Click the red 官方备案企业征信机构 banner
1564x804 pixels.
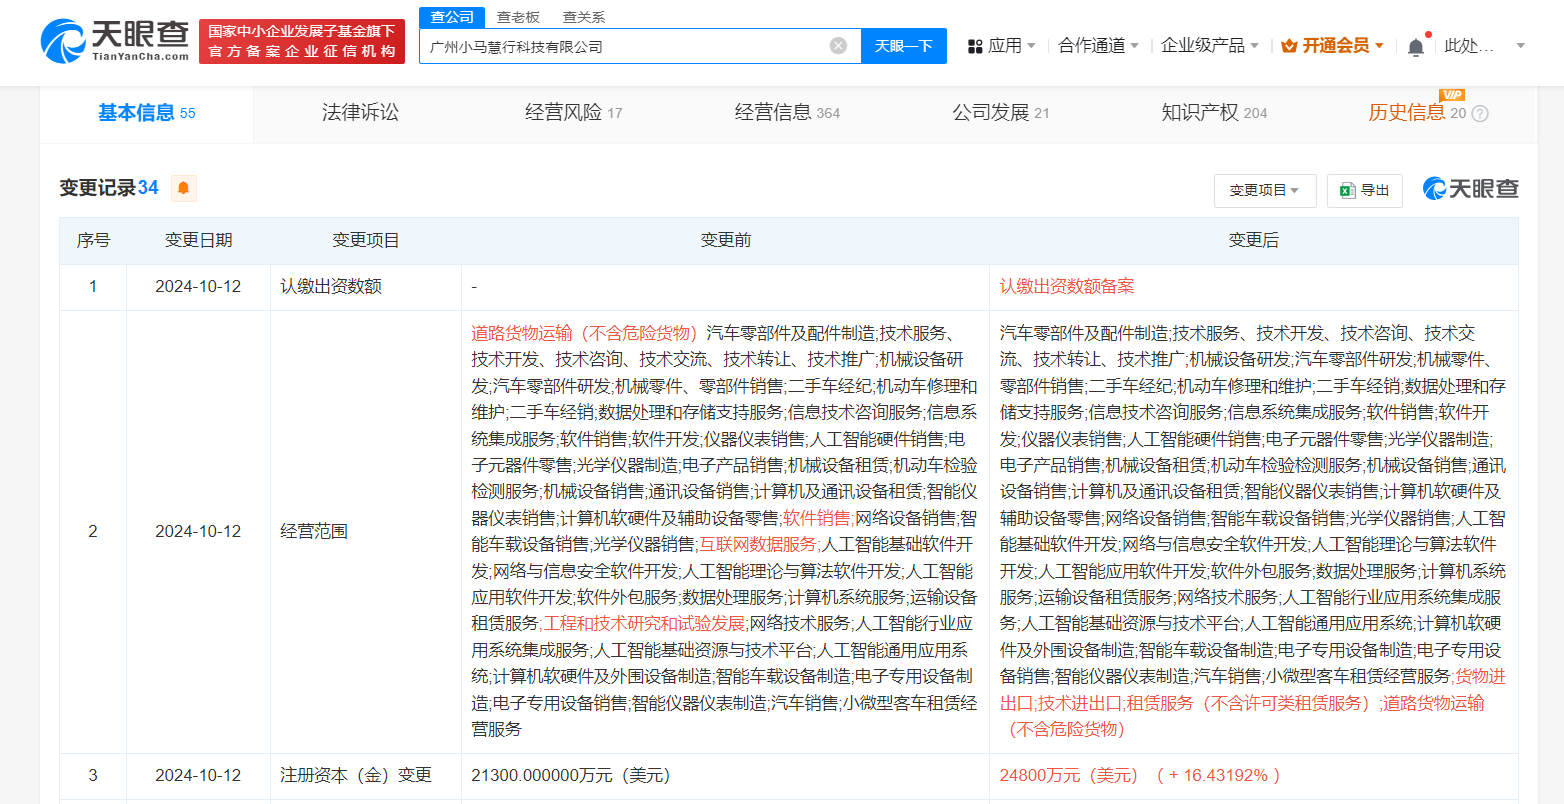(302, 41)
